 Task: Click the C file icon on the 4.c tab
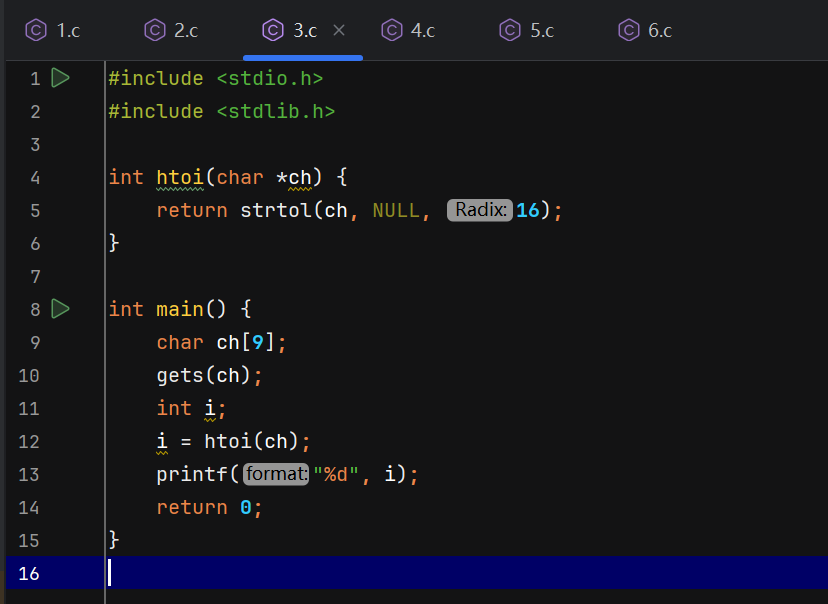click(x=392, y=30)
